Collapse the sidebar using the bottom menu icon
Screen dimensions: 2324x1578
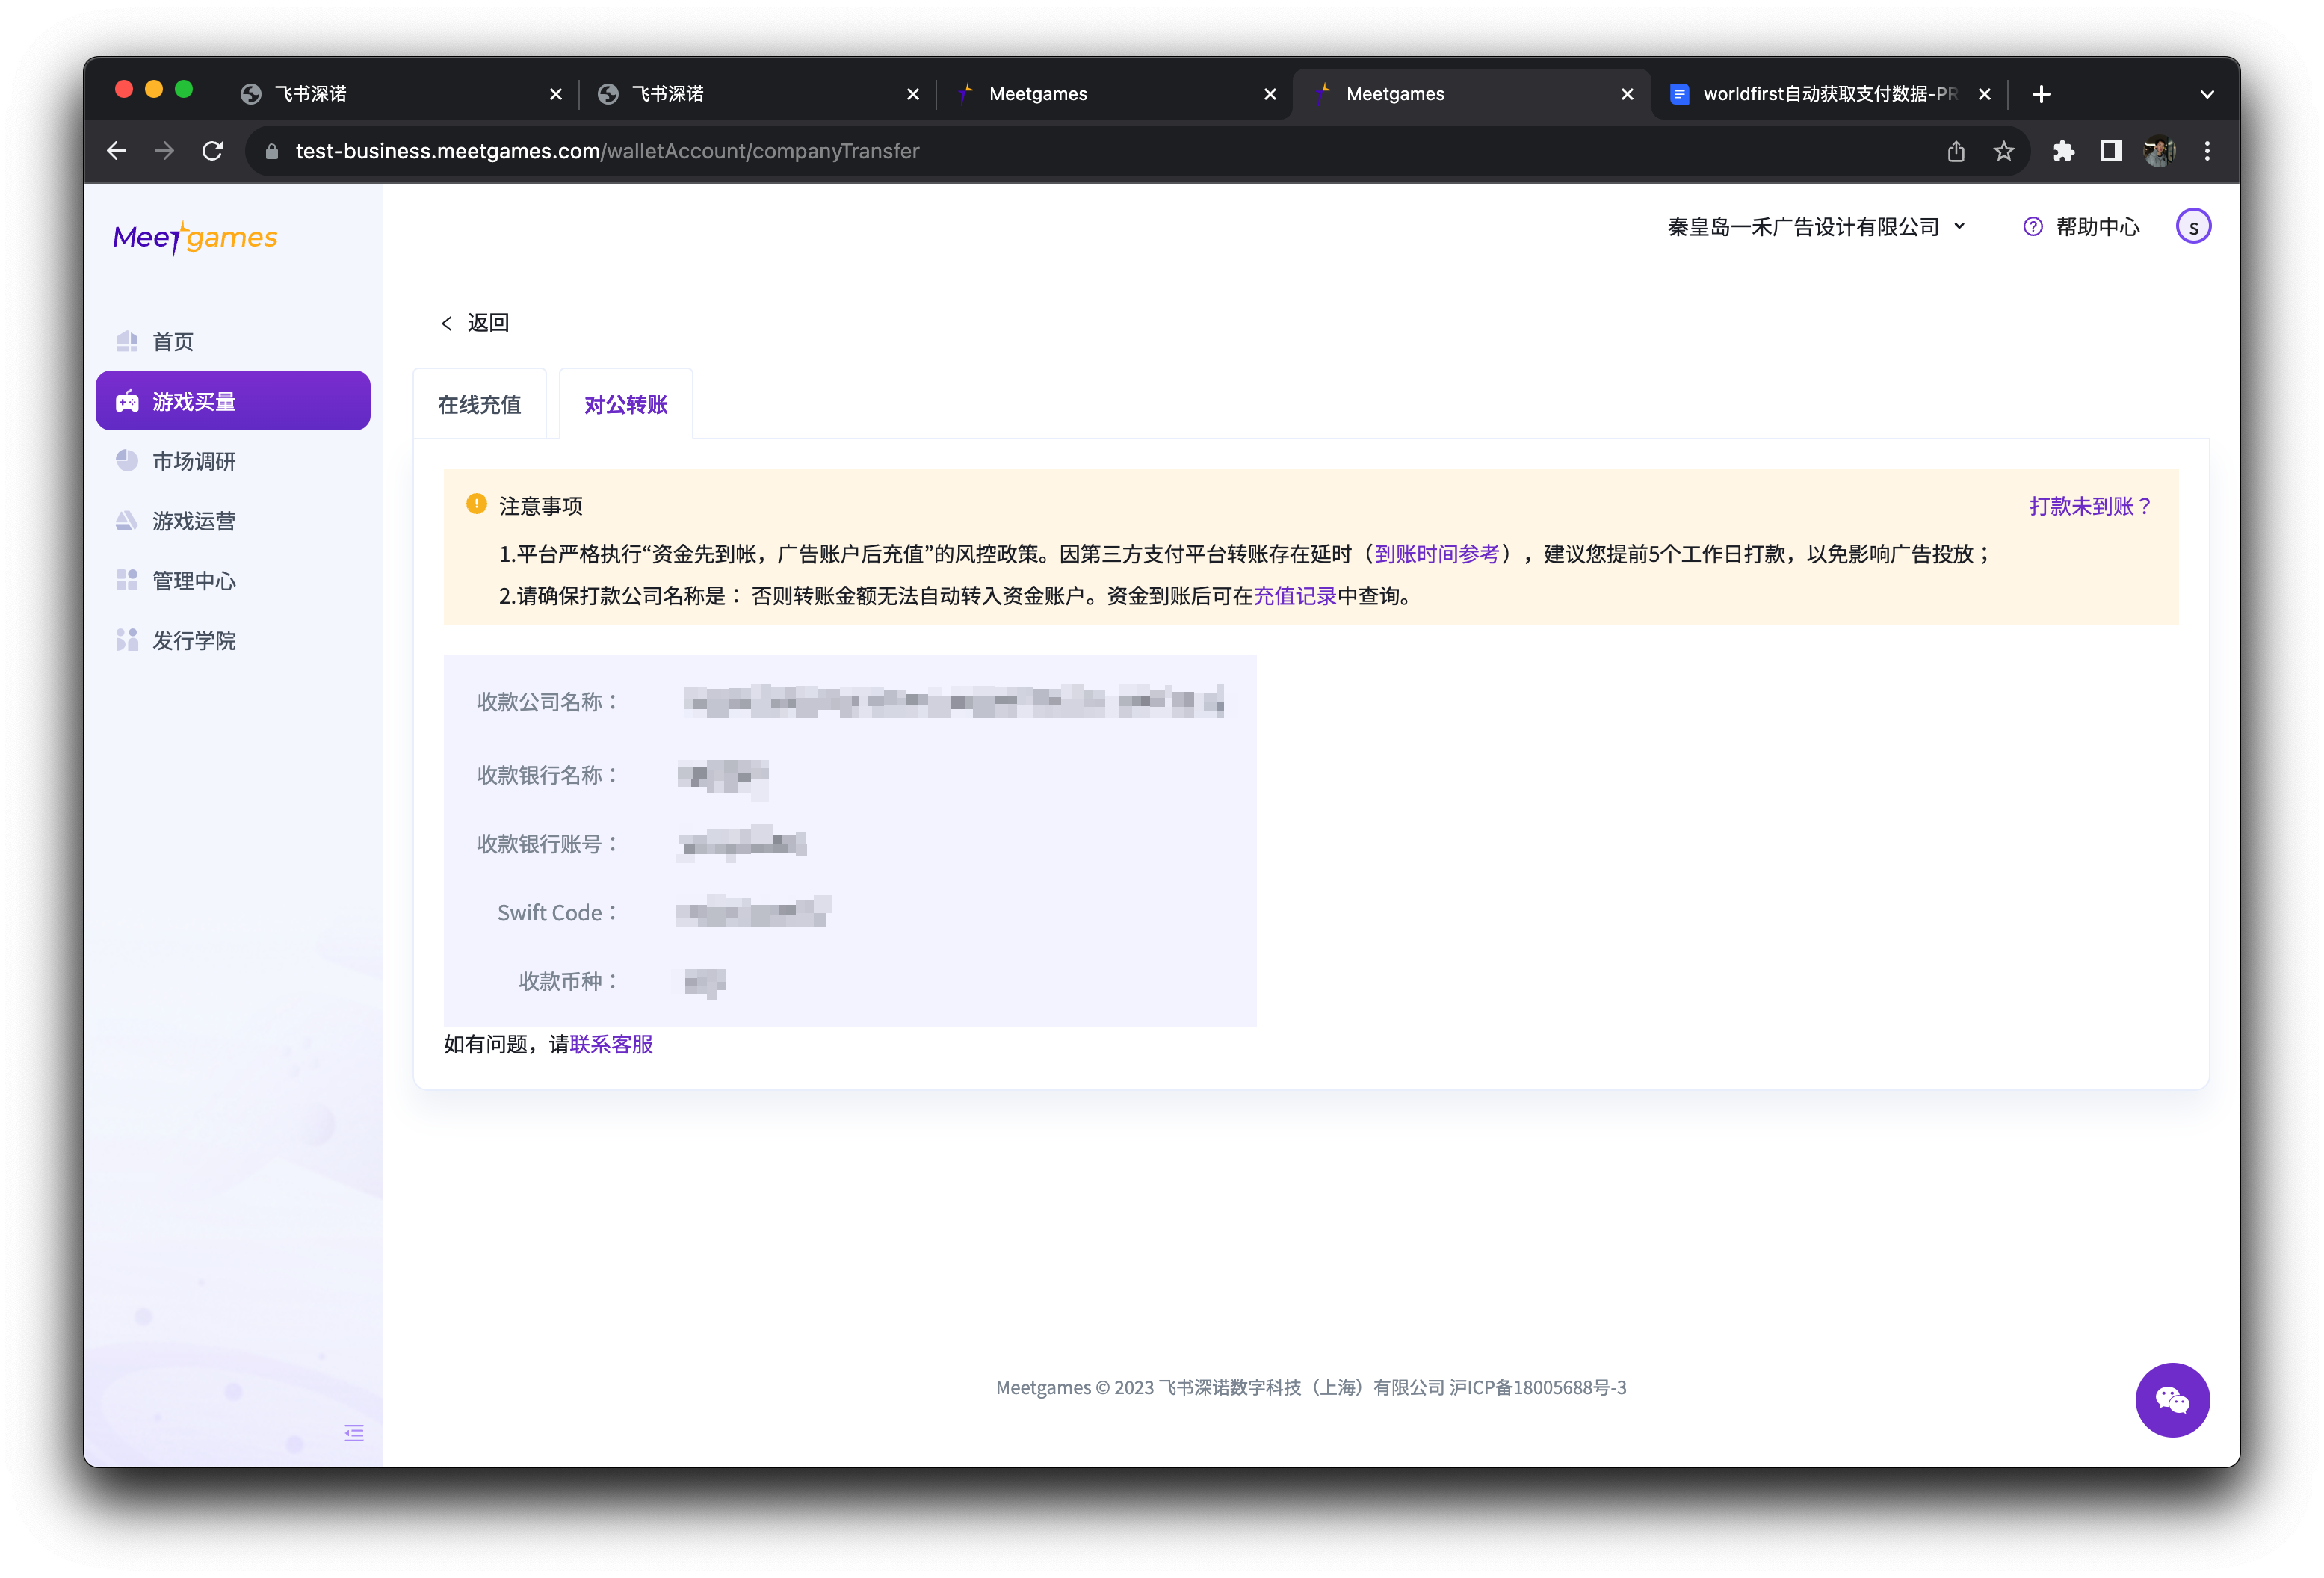pyautogui.click(x=354, y=1433)
